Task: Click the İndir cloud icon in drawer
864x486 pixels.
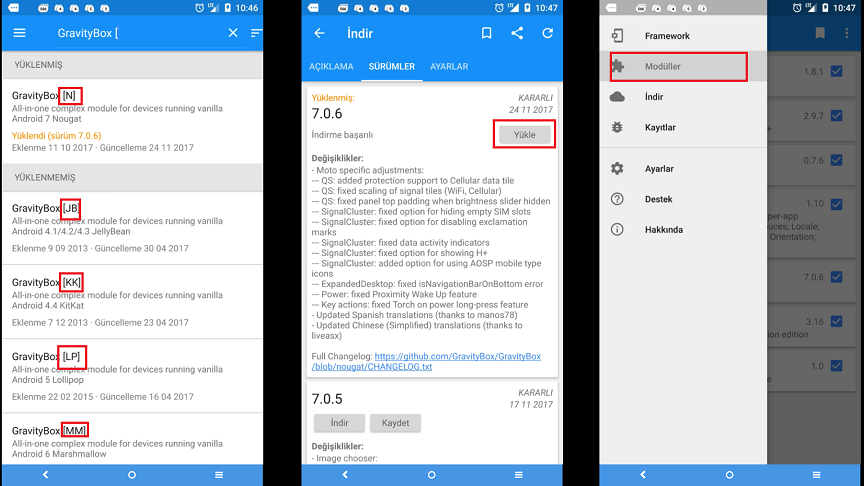Action: [x=617, y=97]
